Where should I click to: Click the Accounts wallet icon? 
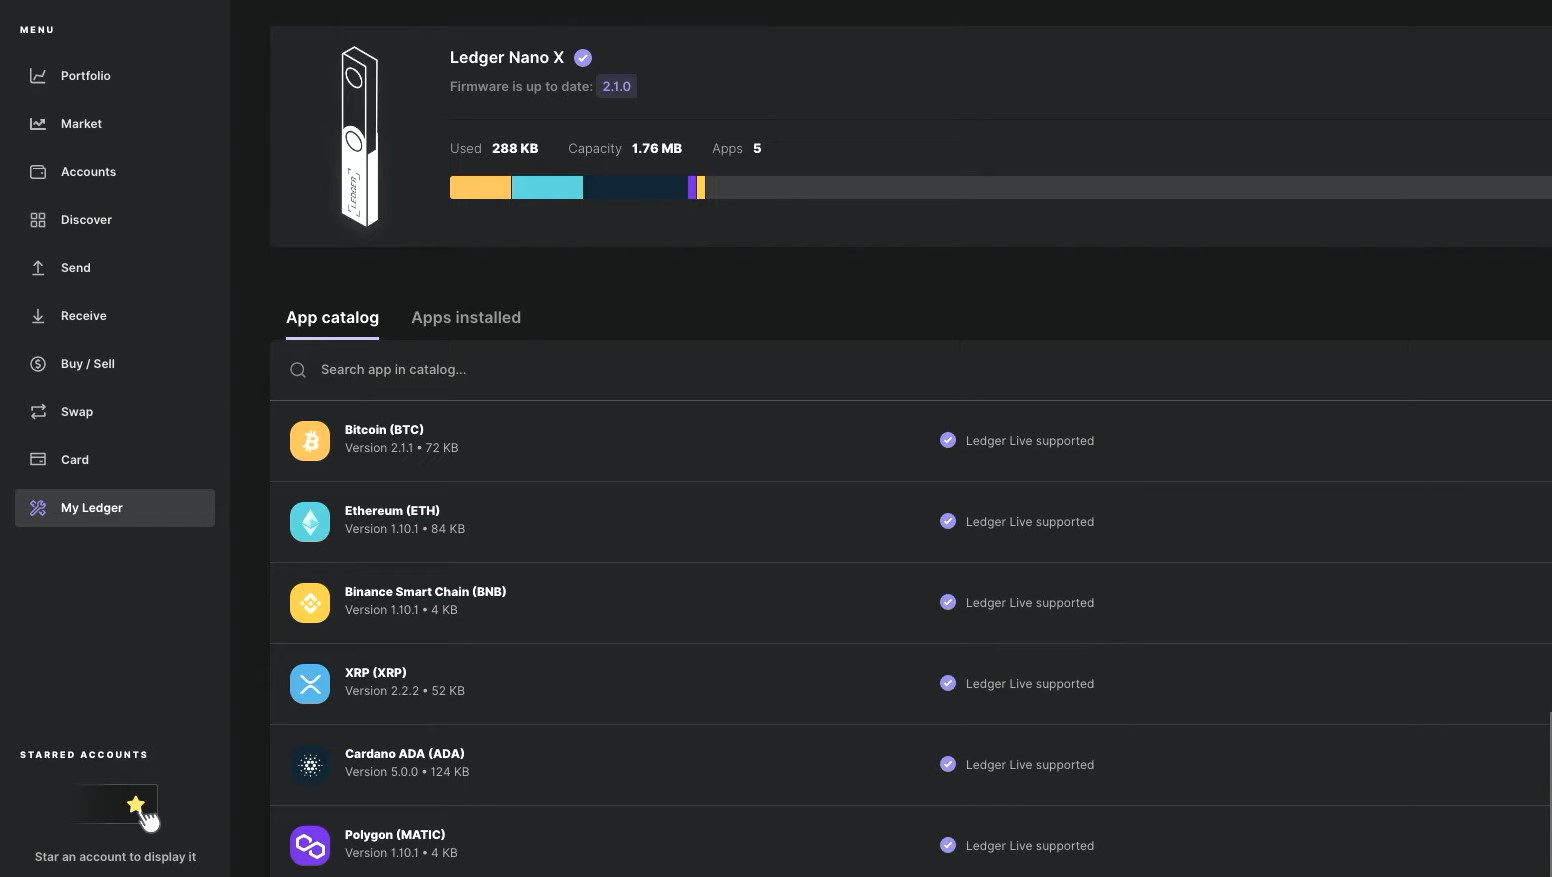(38, 172)
